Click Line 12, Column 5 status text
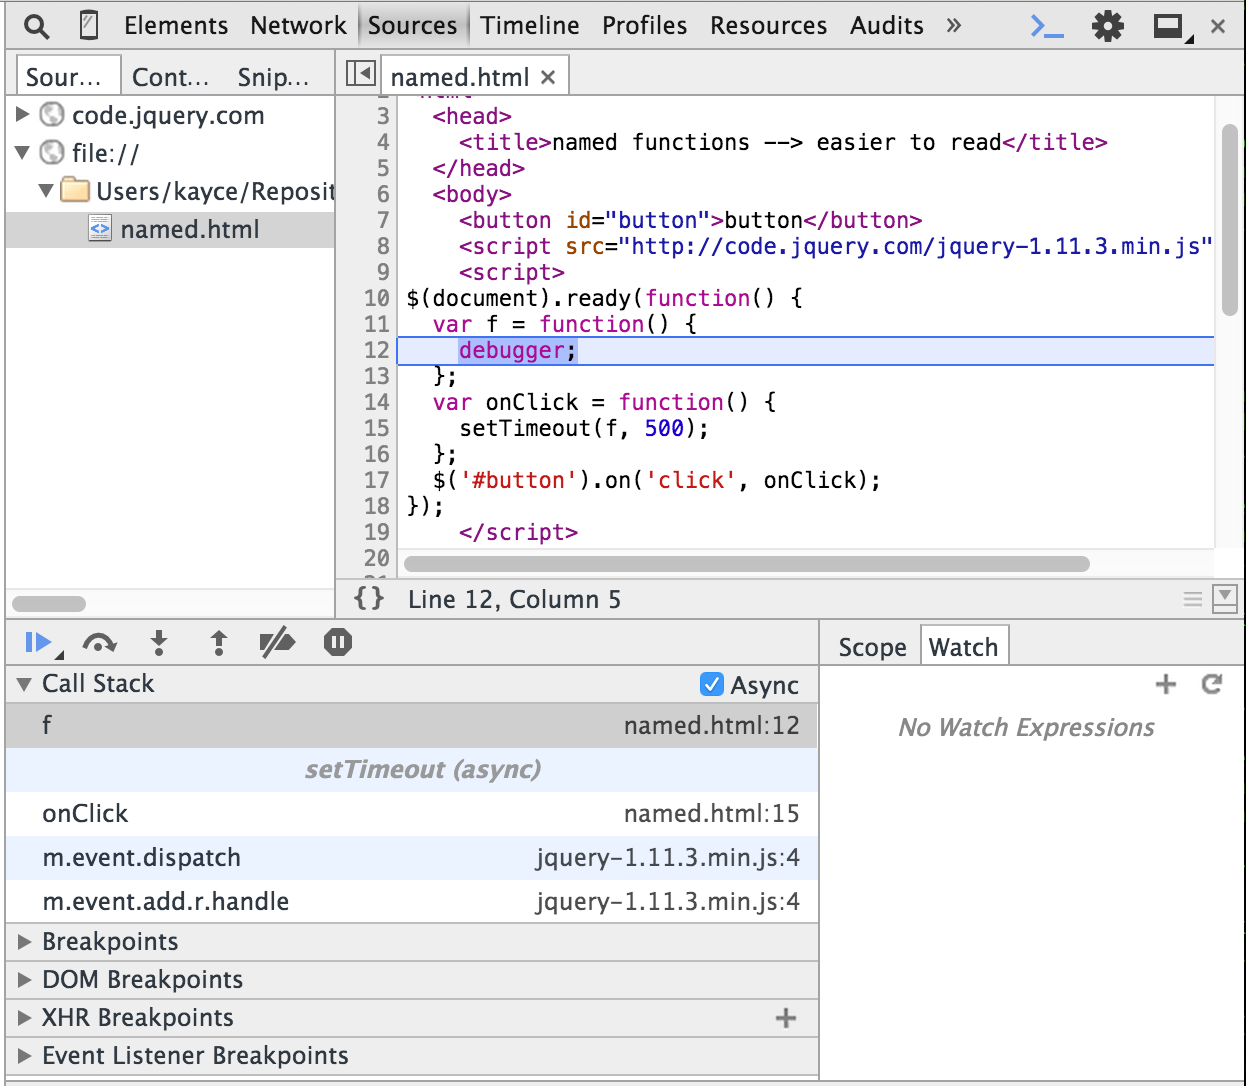The height and width of the screenshot is (1086, 1246). [514, 599]
